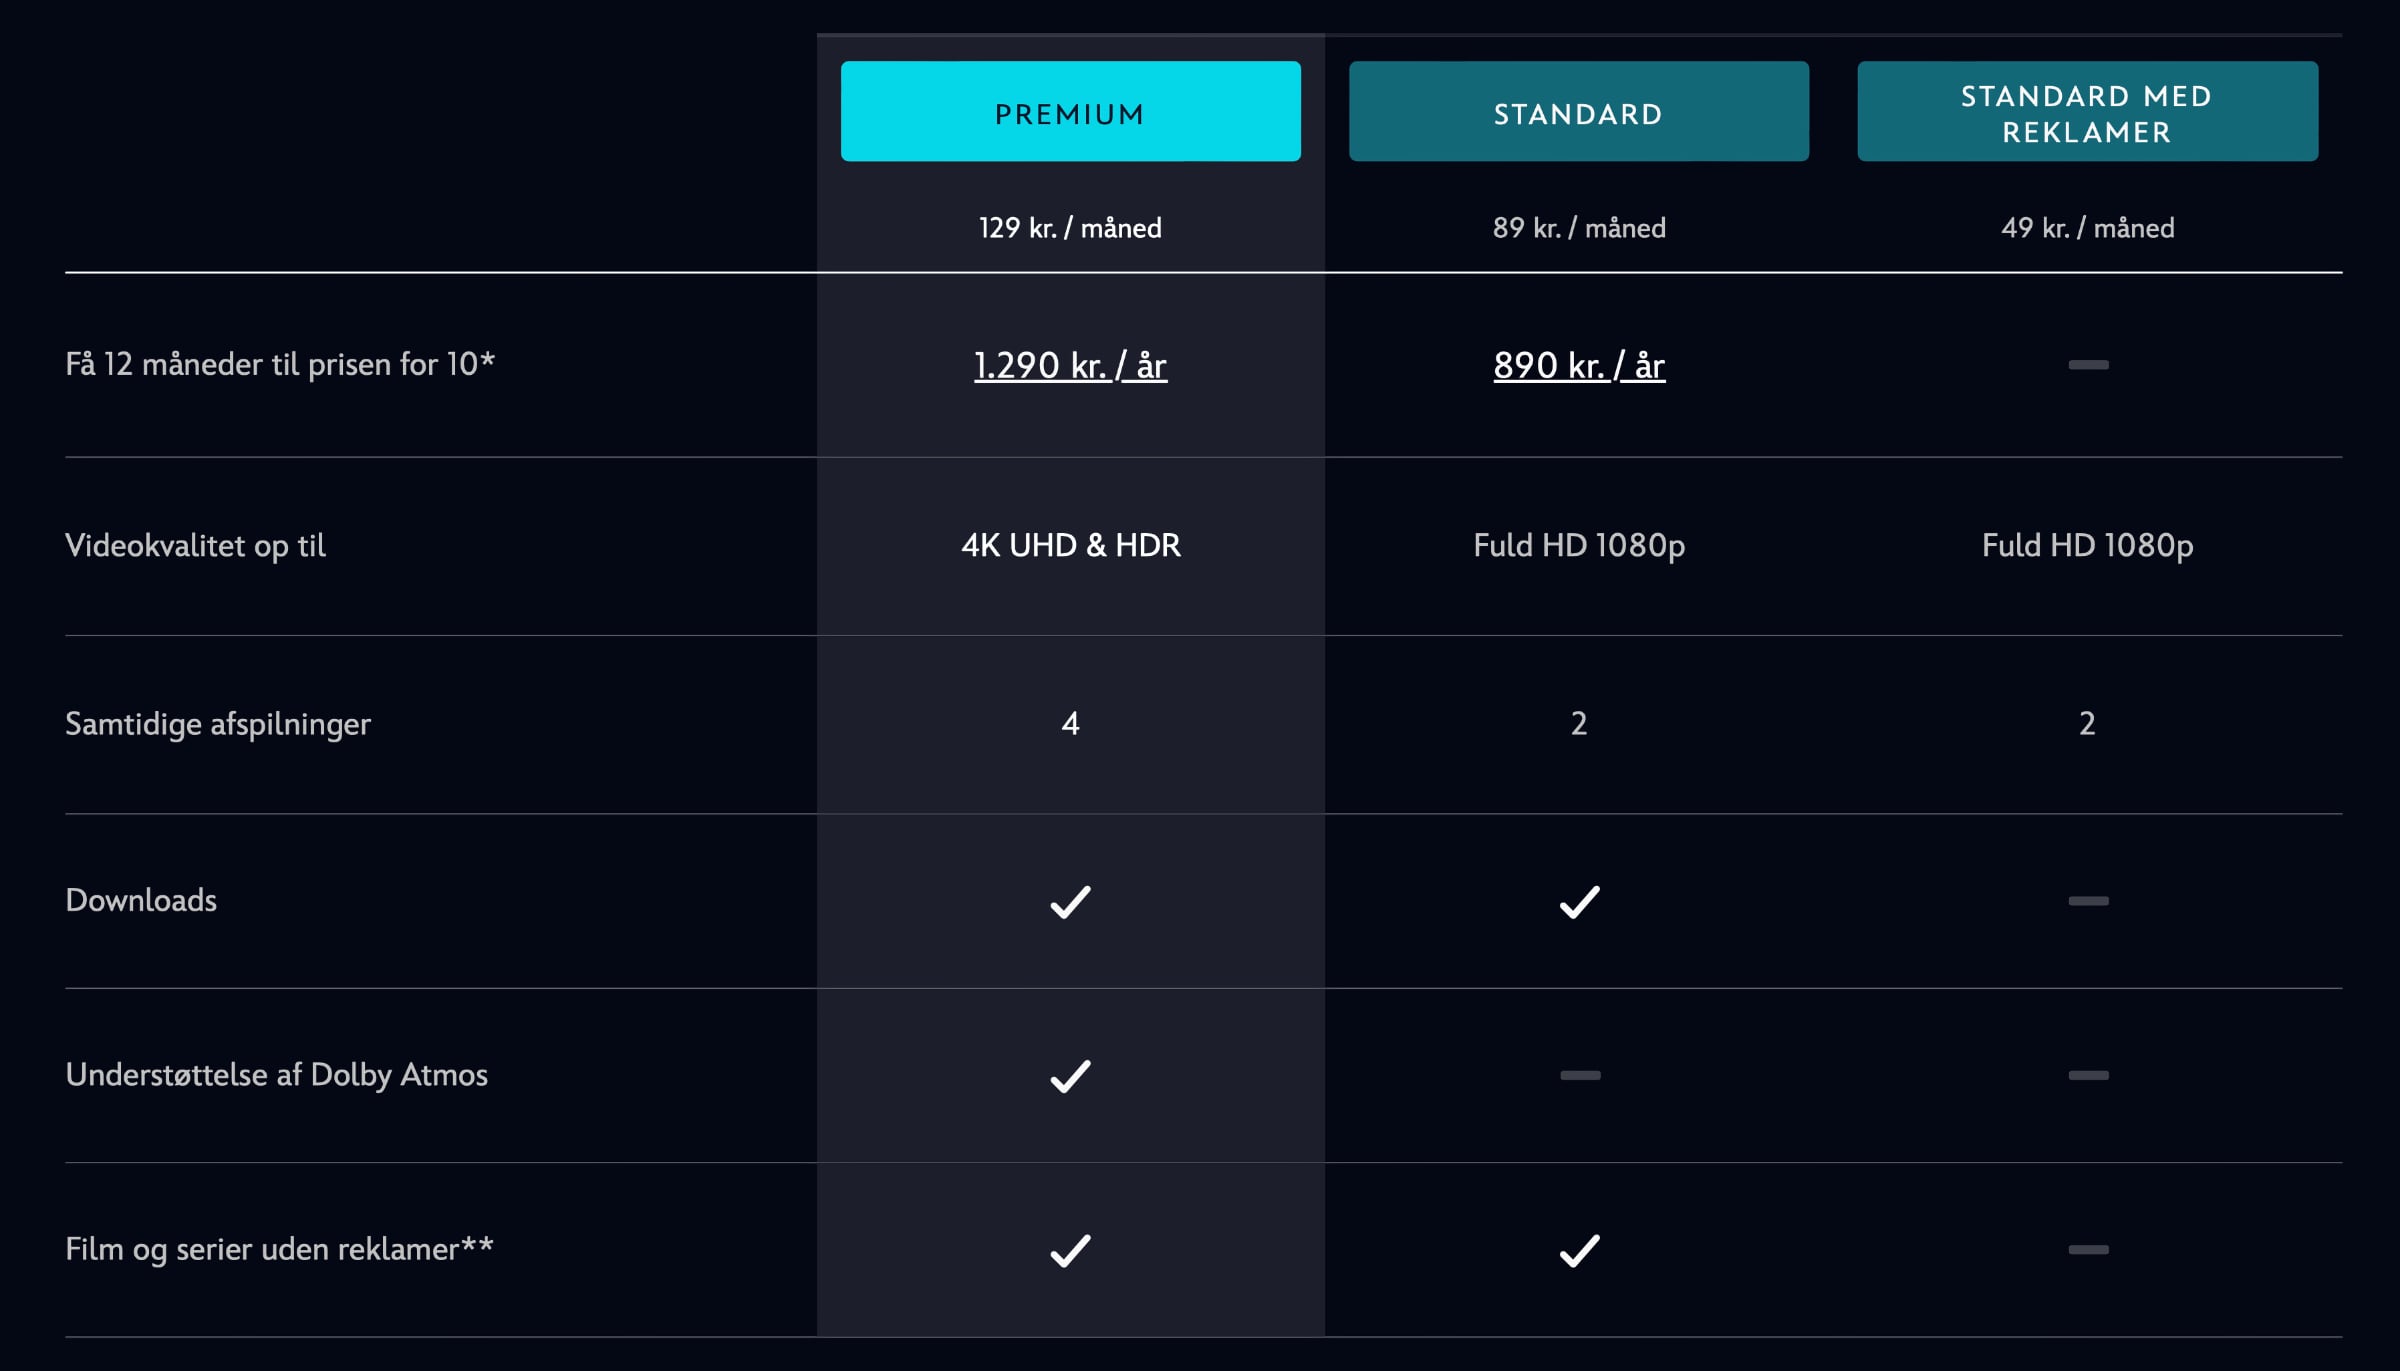The height and width of the screenshot is (1371, 2400).
Task: Click the 49 kr. / måned price
Action: [x=2087, y=228]
